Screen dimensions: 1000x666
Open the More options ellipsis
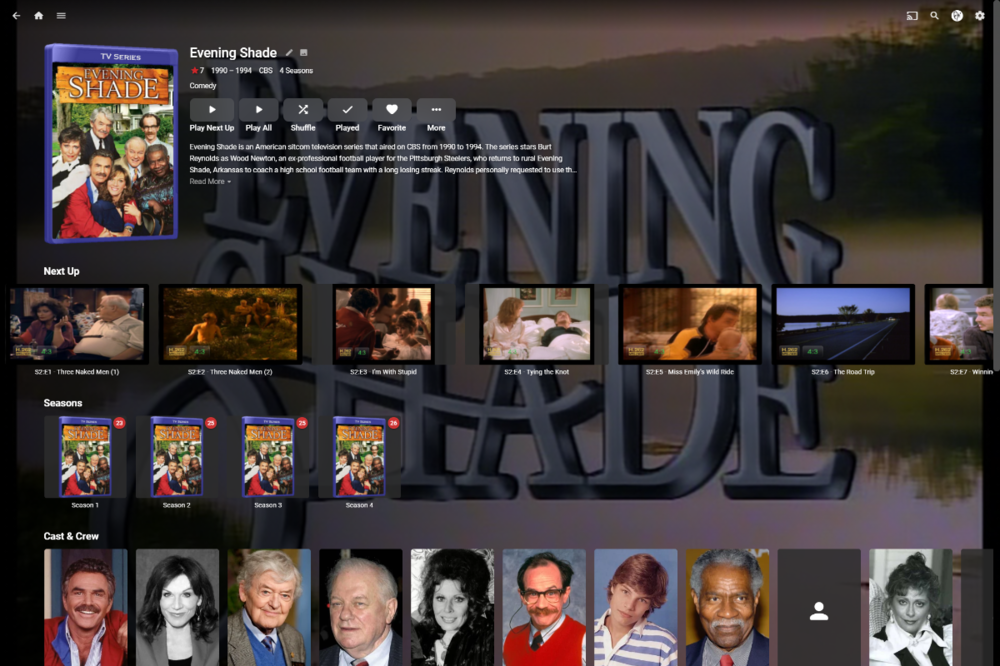pyautogui.click(x=436, y=110)
